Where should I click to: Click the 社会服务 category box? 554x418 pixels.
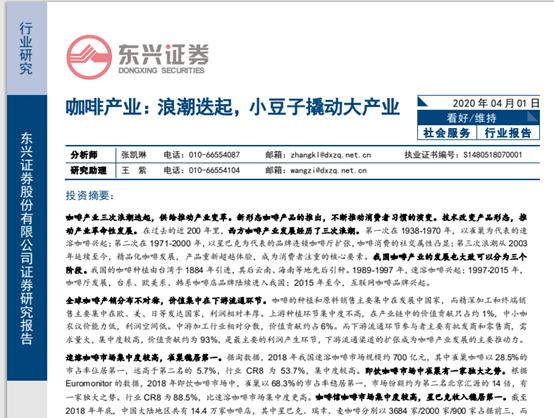447,133
